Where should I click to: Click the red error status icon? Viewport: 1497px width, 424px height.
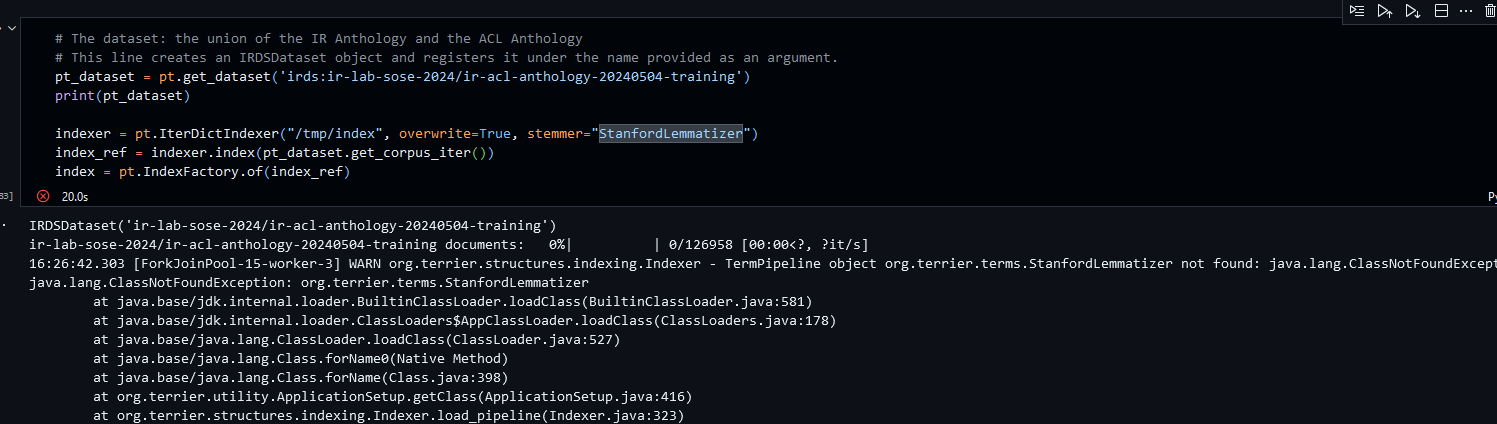click(43, 197)
